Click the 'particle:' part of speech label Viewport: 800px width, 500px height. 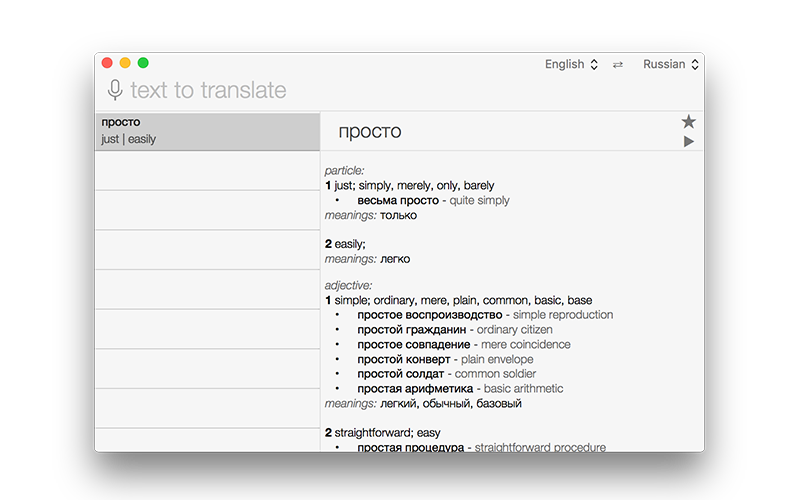tap(344, 170)
